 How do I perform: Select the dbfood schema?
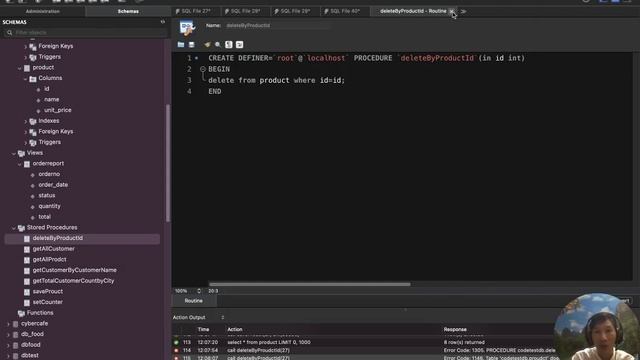(31, 345)
